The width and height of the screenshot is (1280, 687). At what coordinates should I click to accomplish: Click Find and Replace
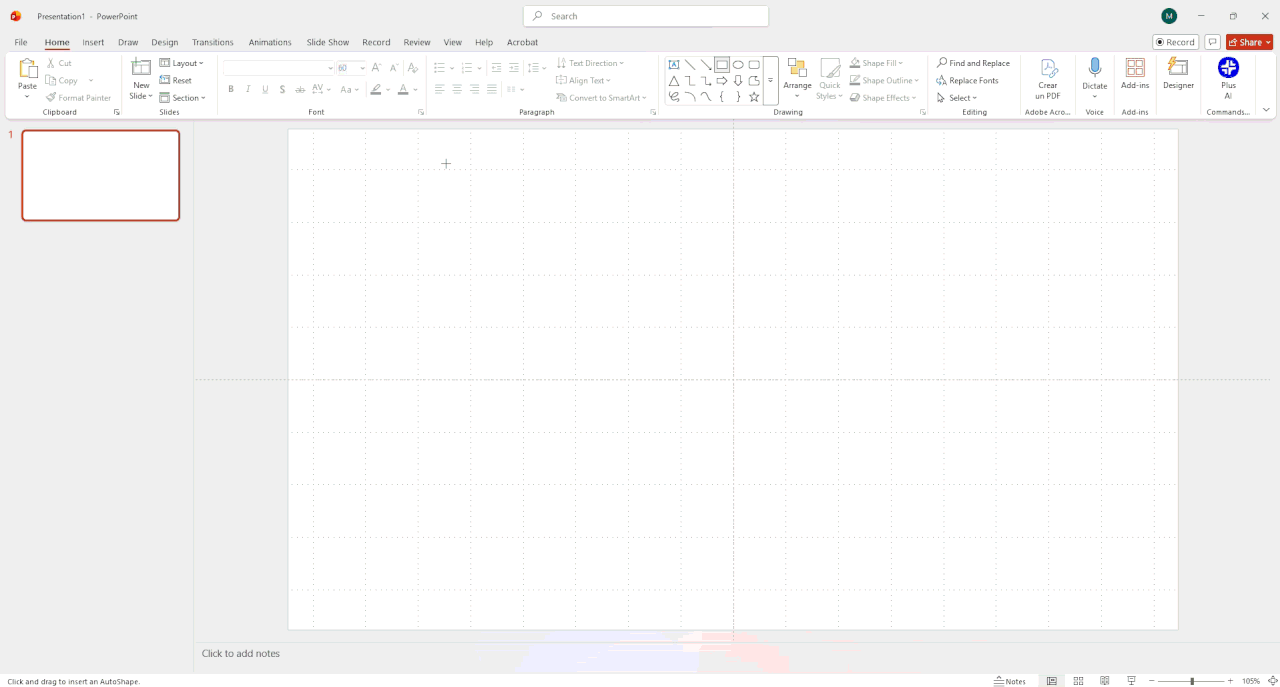pos(973,63)
